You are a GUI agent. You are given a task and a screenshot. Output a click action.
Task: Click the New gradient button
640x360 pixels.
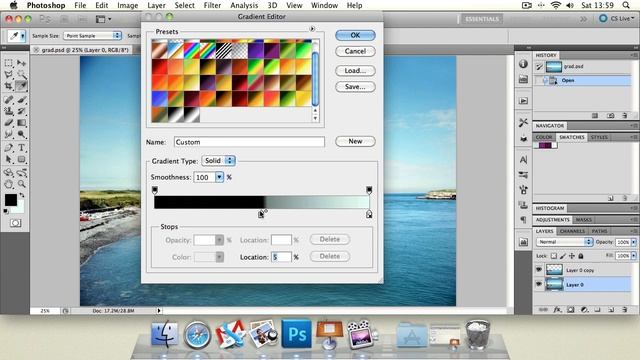[355, 141]
